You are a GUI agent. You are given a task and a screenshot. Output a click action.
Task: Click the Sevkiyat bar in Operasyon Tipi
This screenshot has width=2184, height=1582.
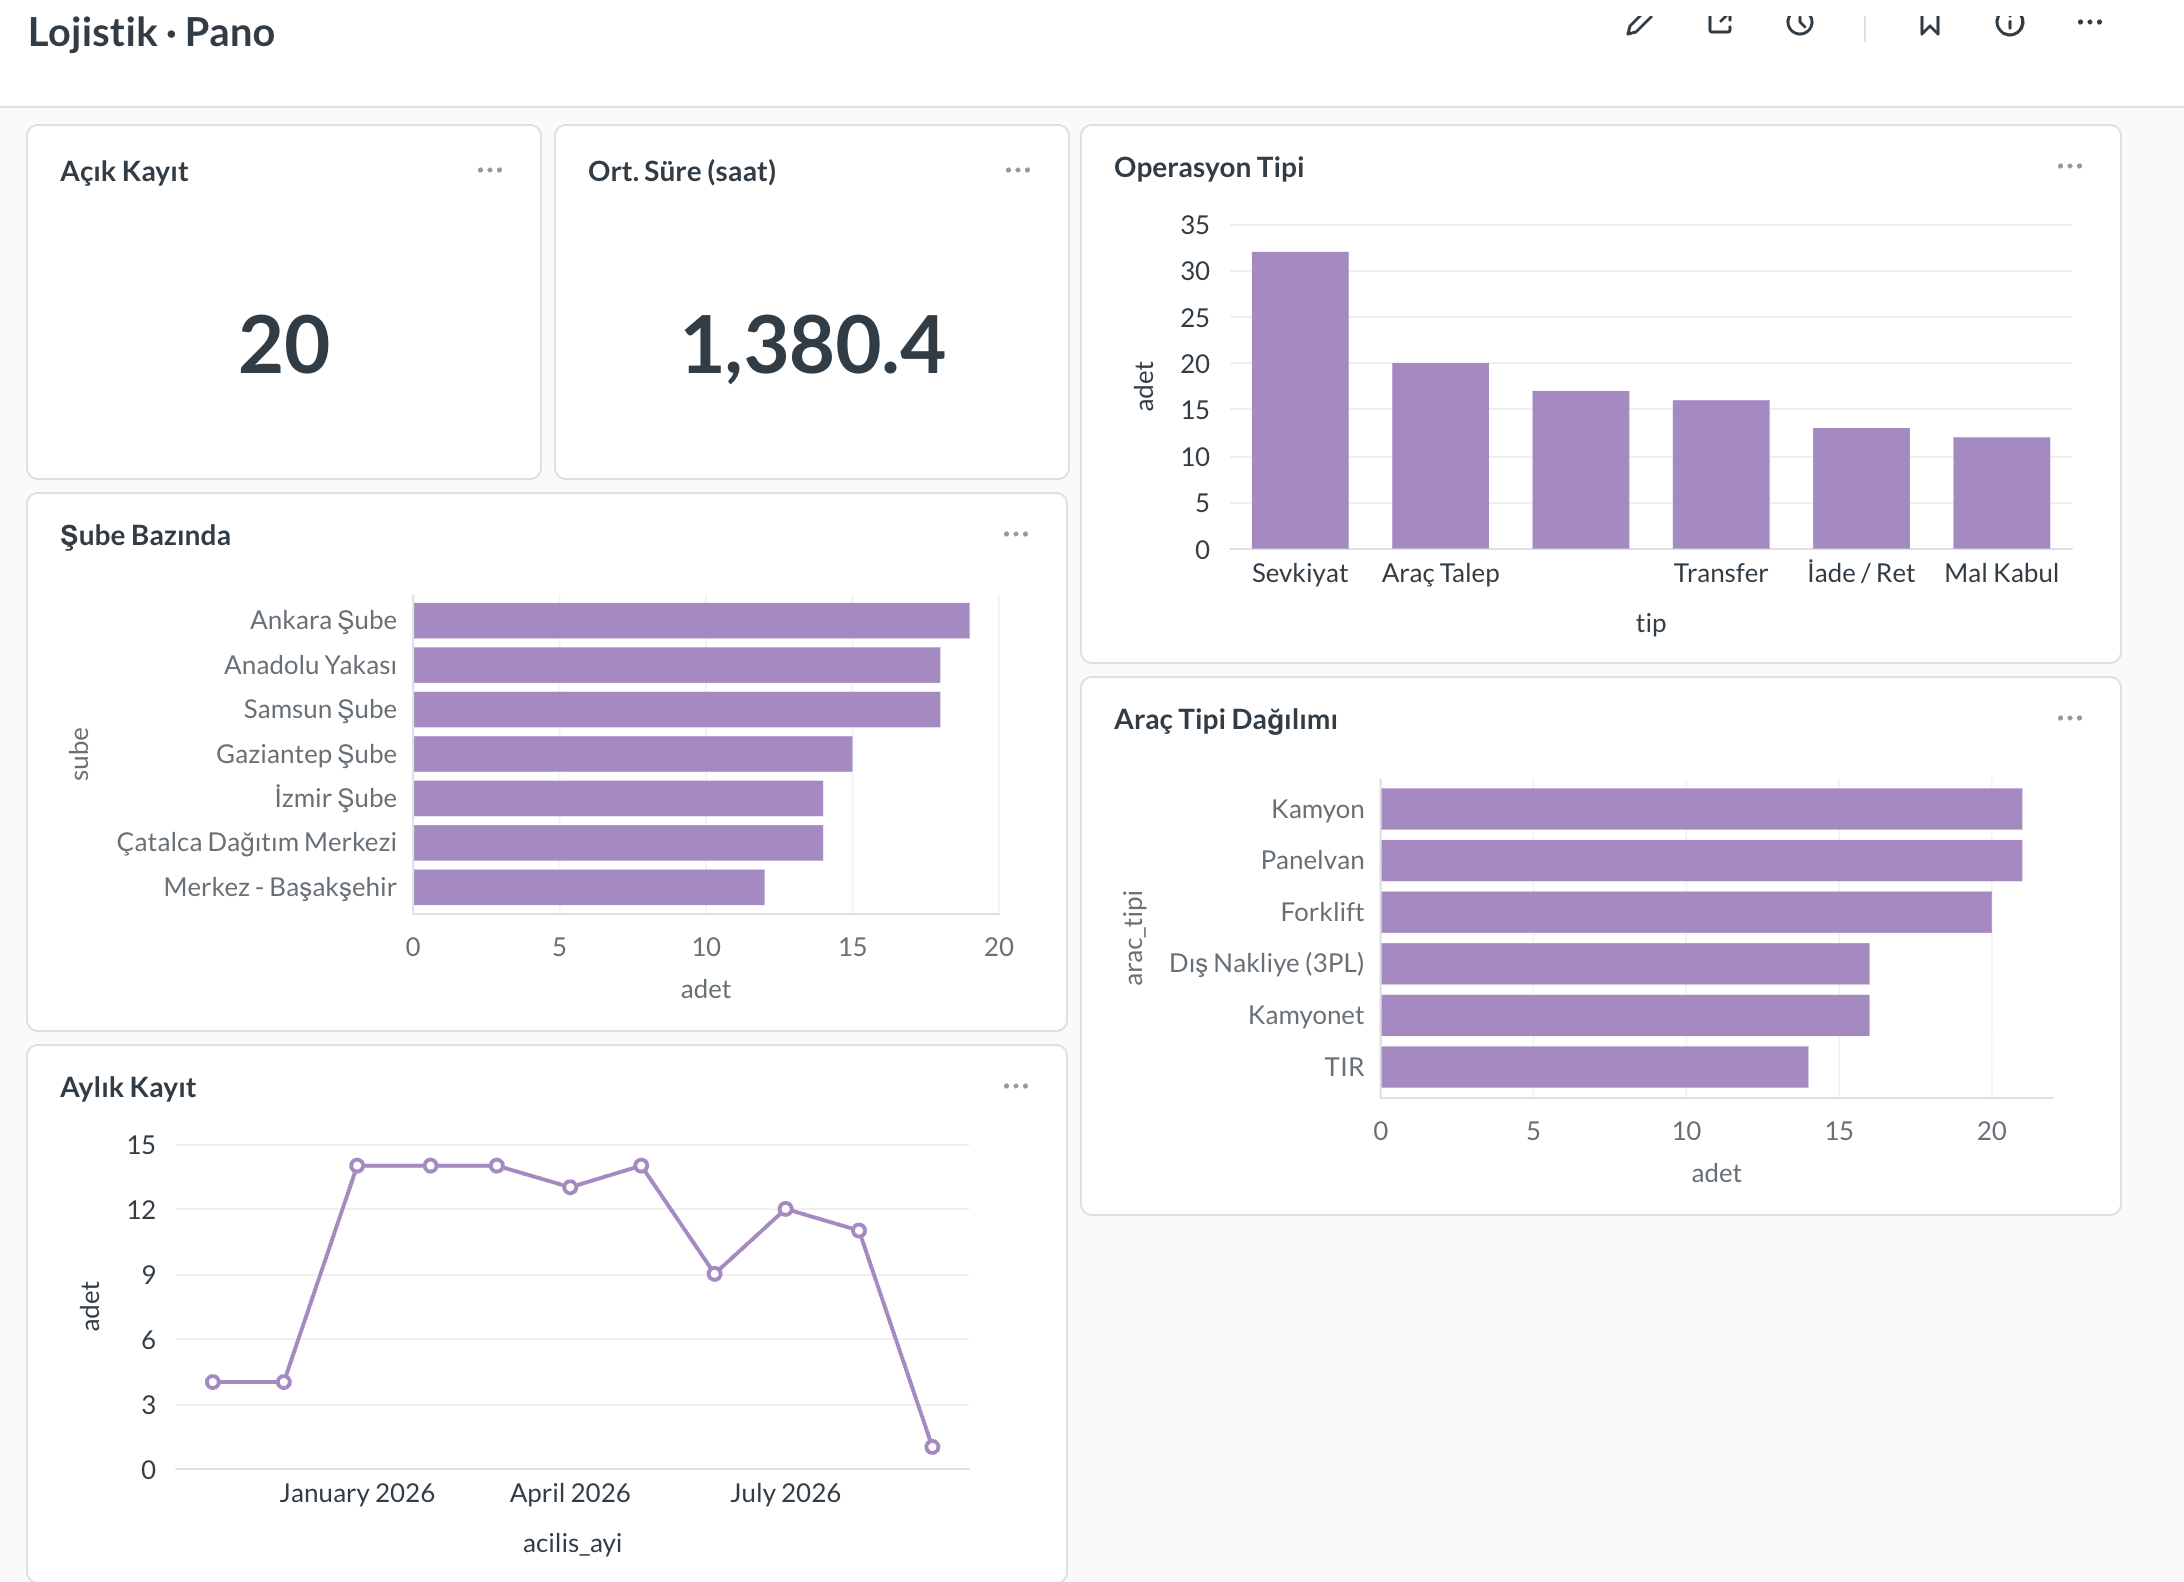point(1300,400)
